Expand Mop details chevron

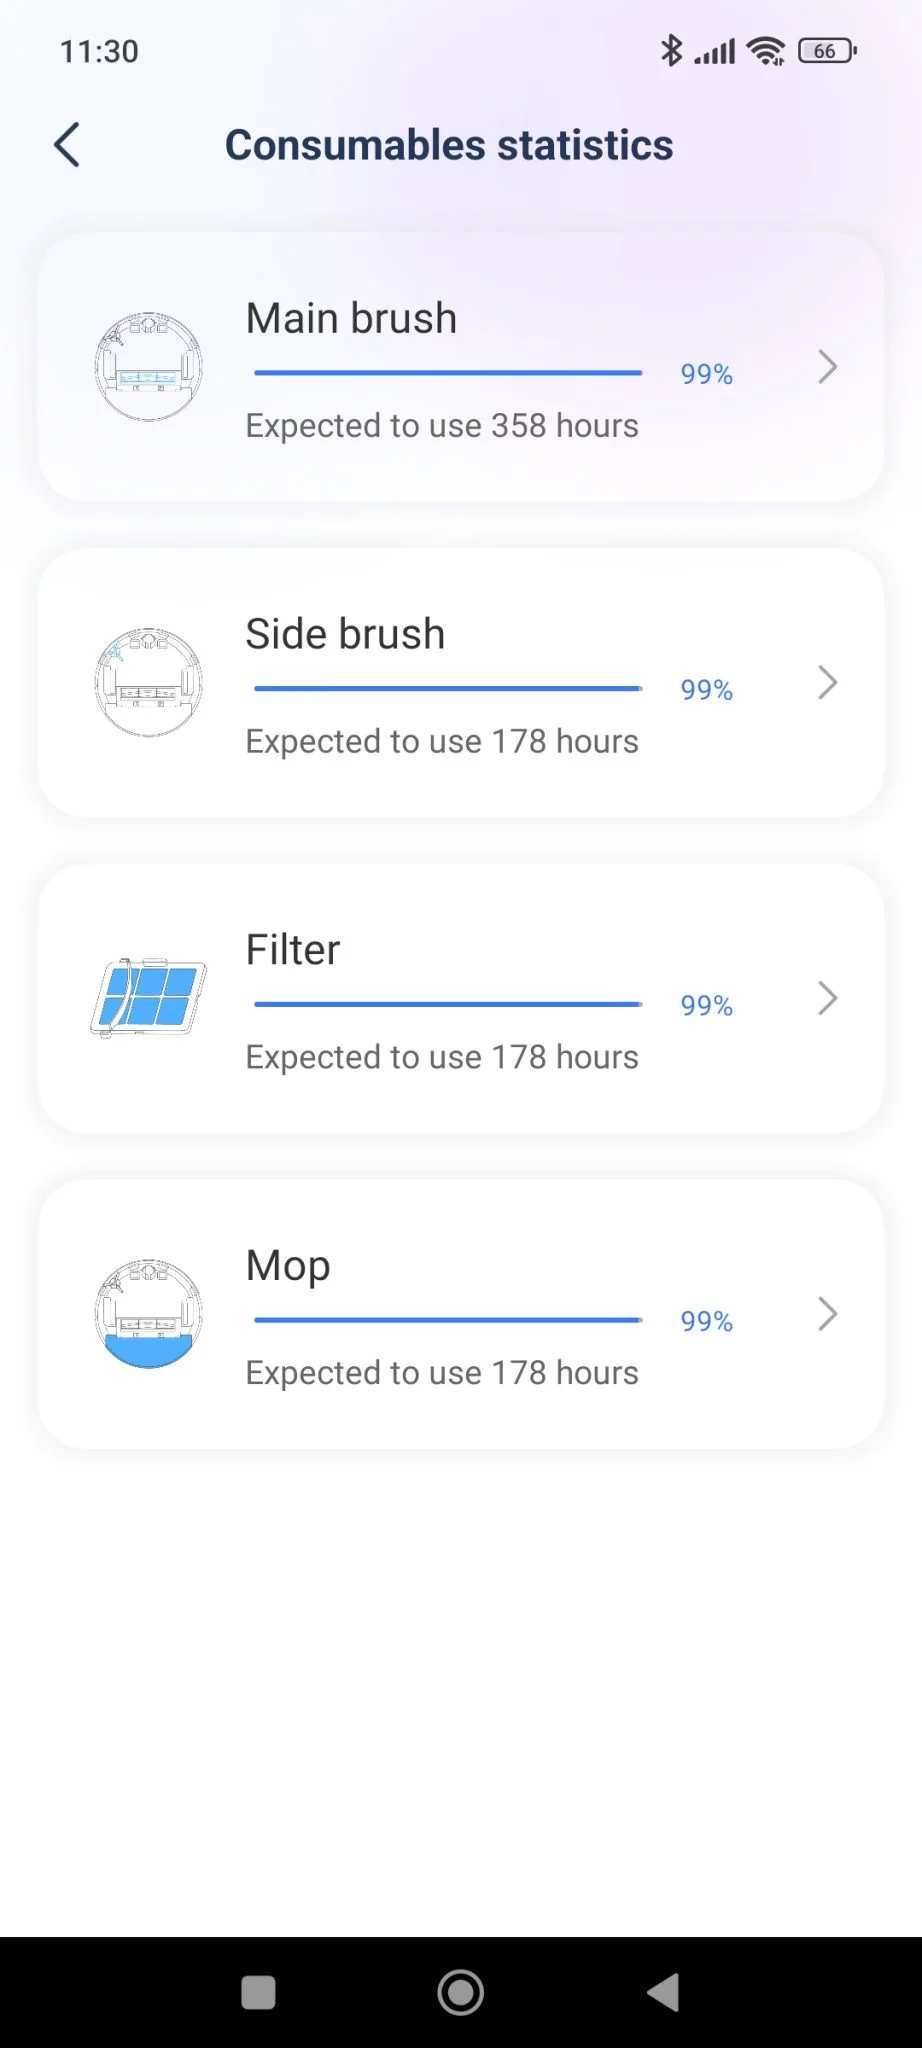827,1314
